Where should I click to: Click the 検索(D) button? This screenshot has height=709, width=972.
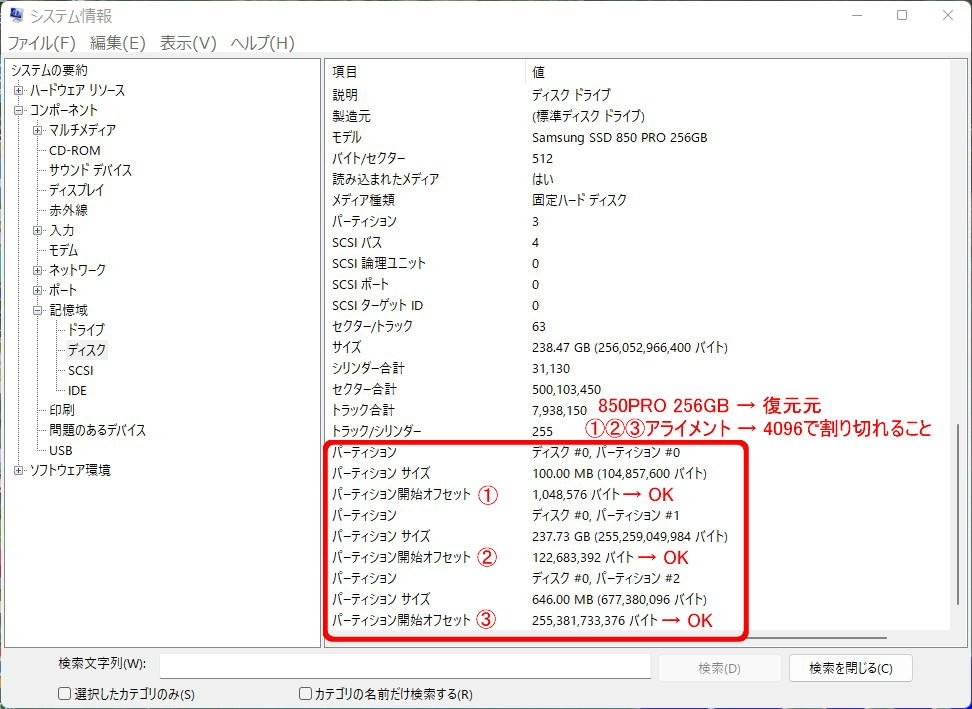tap(719, 668)
